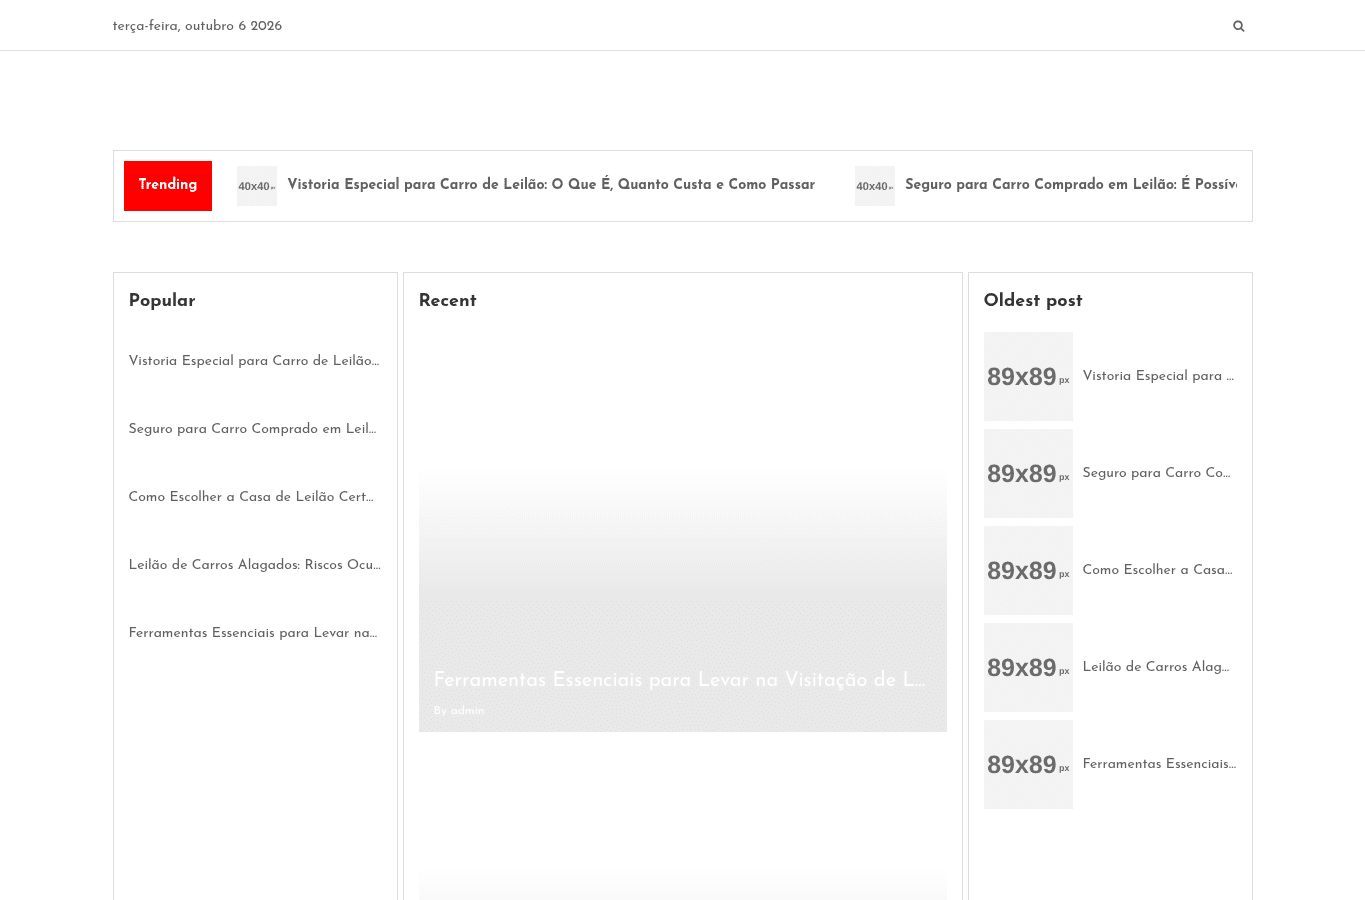Click the red Trending label
1365x900 pixels.
[x=168, y=186]
